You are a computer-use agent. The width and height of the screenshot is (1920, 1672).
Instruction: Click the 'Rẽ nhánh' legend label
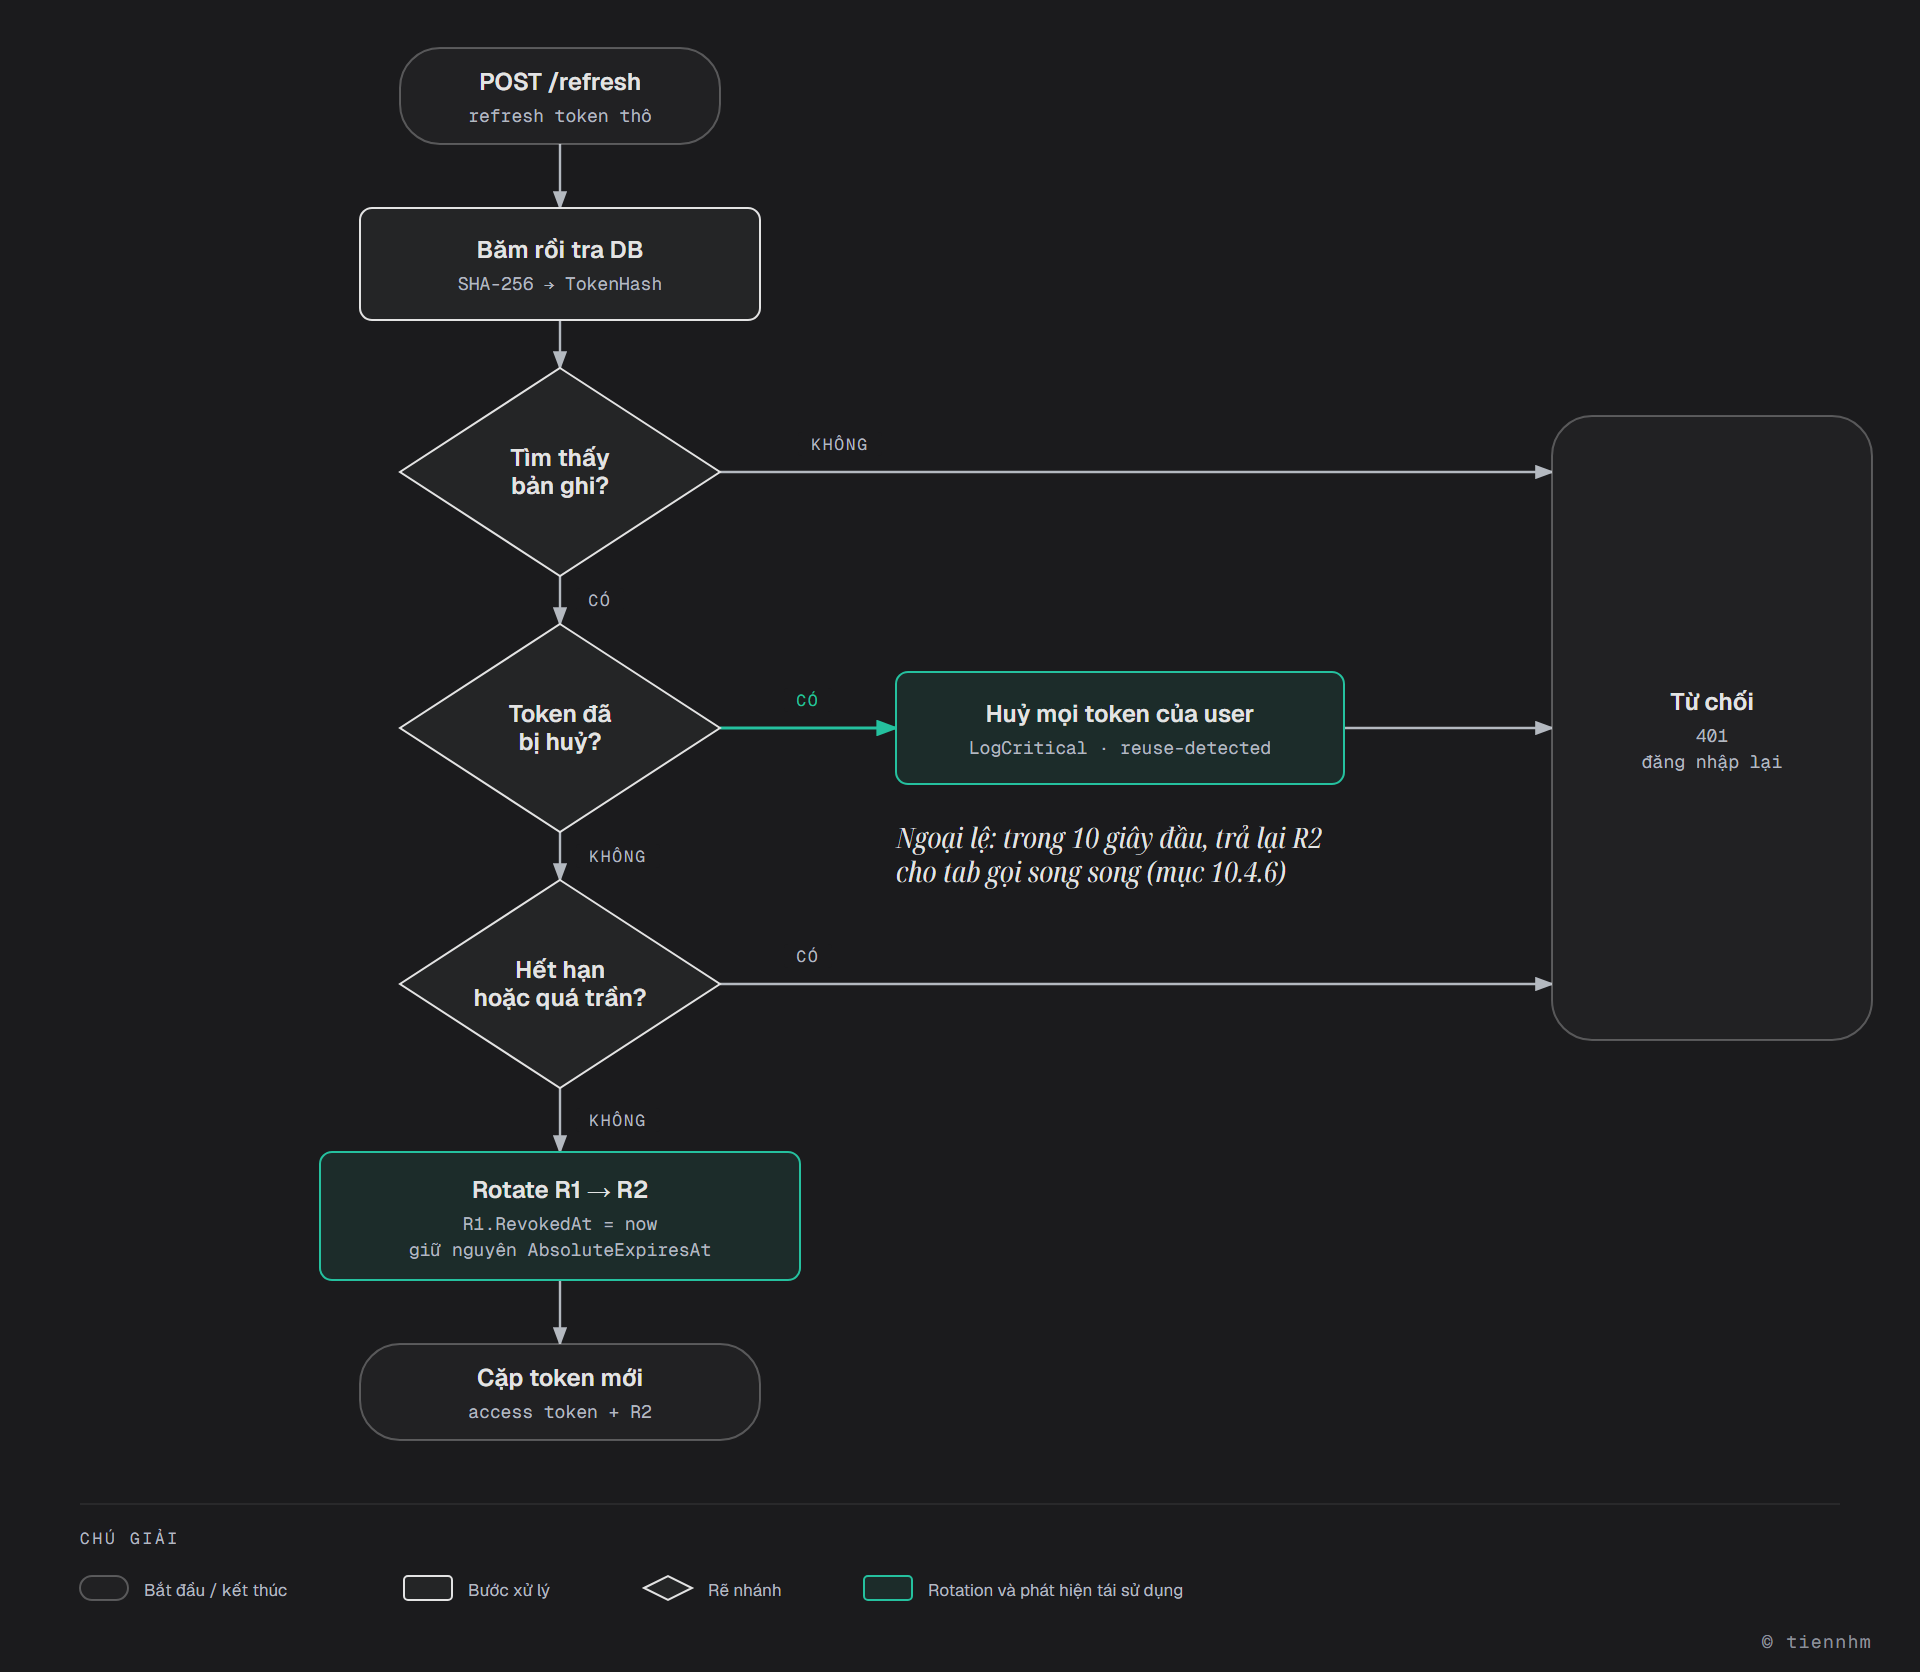pyautogui.click(x=745, y=1590)
